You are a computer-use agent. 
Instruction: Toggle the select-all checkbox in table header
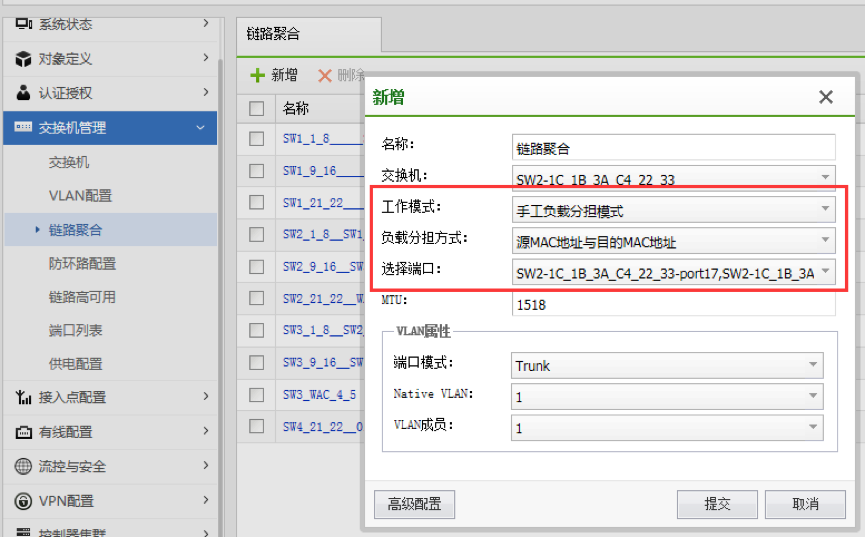[257, 108]
